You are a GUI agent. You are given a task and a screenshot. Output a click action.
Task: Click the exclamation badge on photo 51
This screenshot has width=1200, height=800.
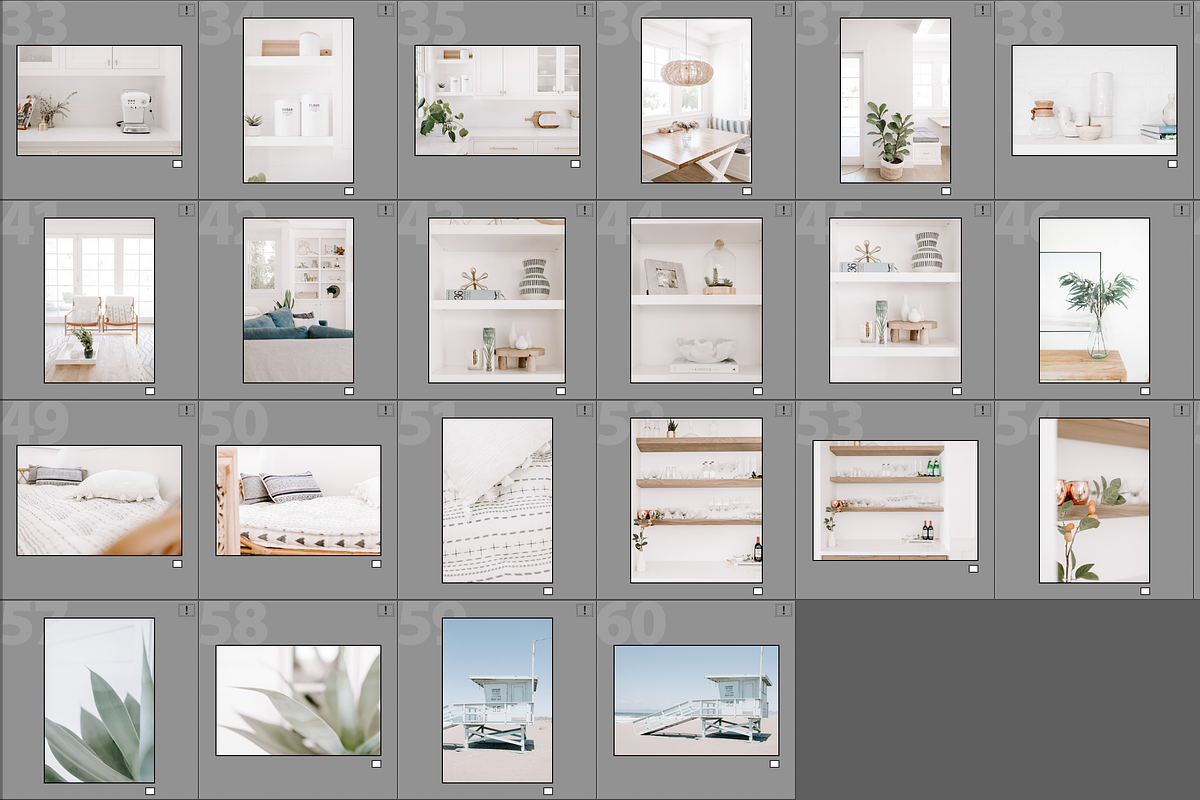click(x=584, y=410)
